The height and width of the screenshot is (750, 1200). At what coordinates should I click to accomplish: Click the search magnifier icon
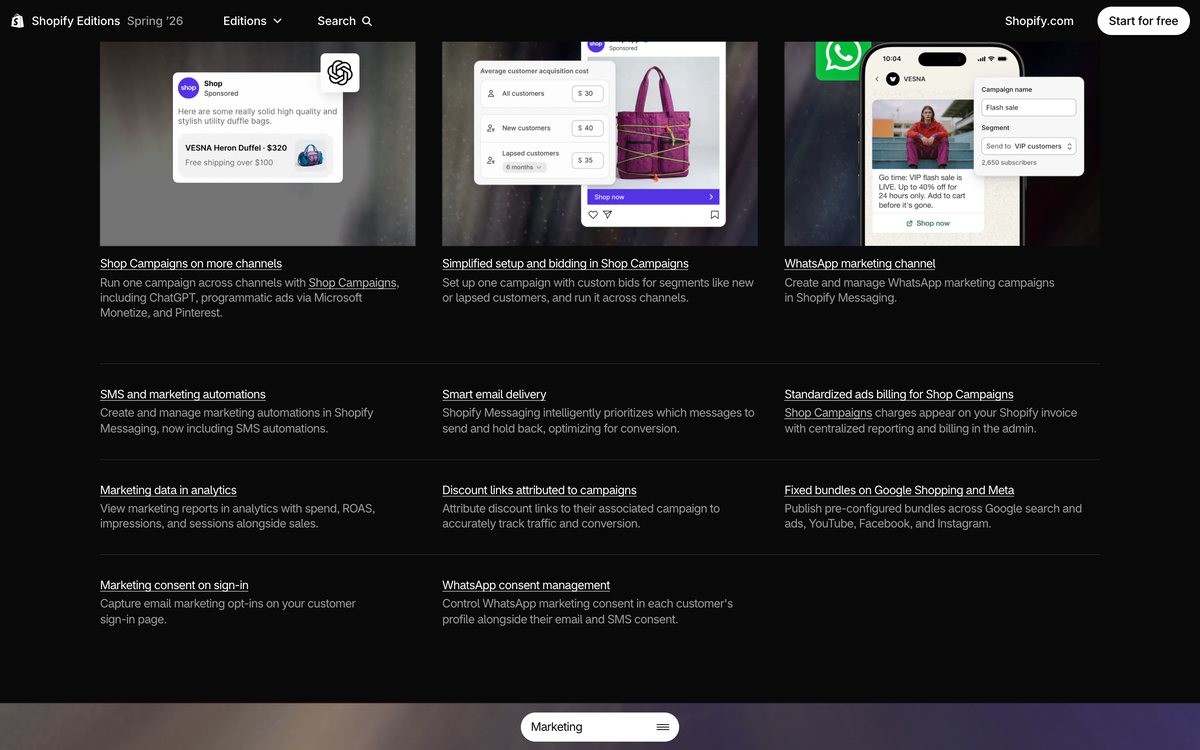[367, 21]
